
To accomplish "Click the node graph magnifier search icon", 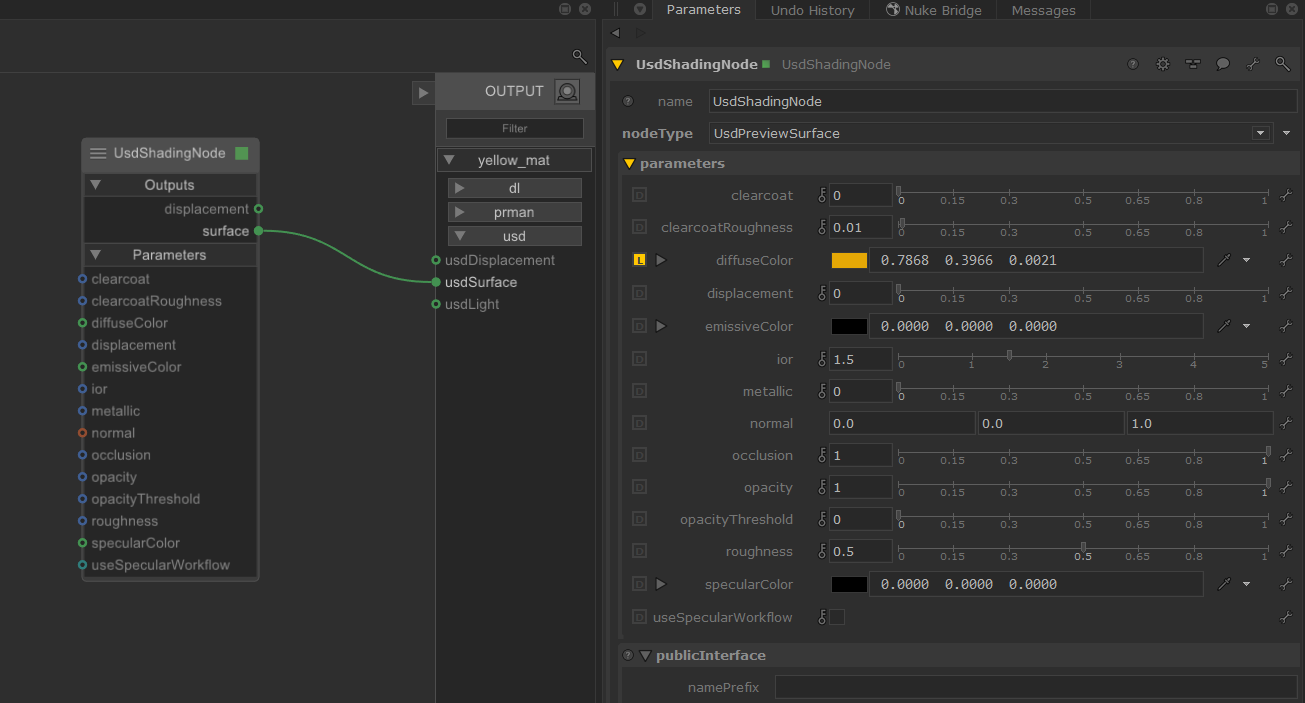I will (x=579, y=56).
